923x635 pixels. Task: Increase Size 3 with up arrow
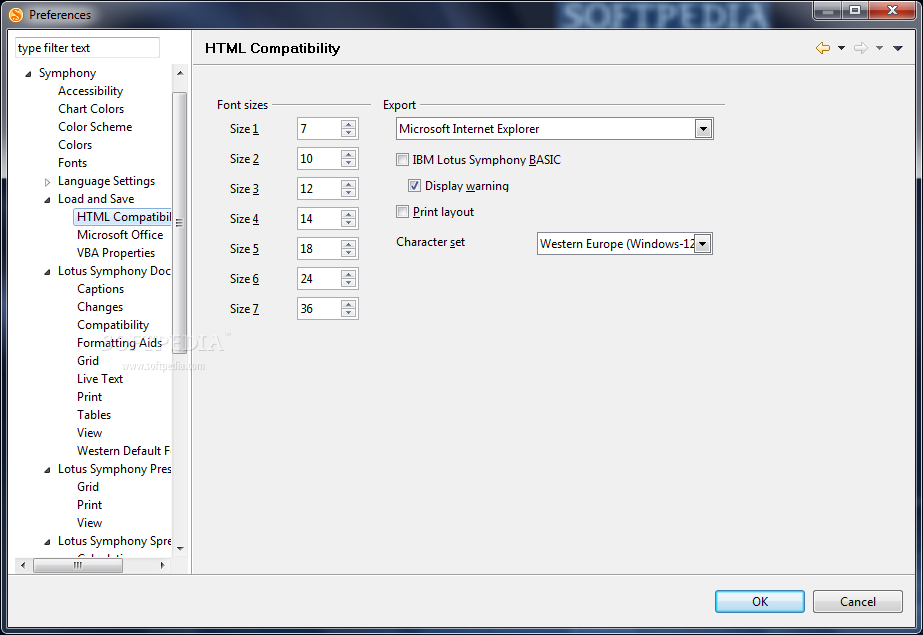click(348, 184)
